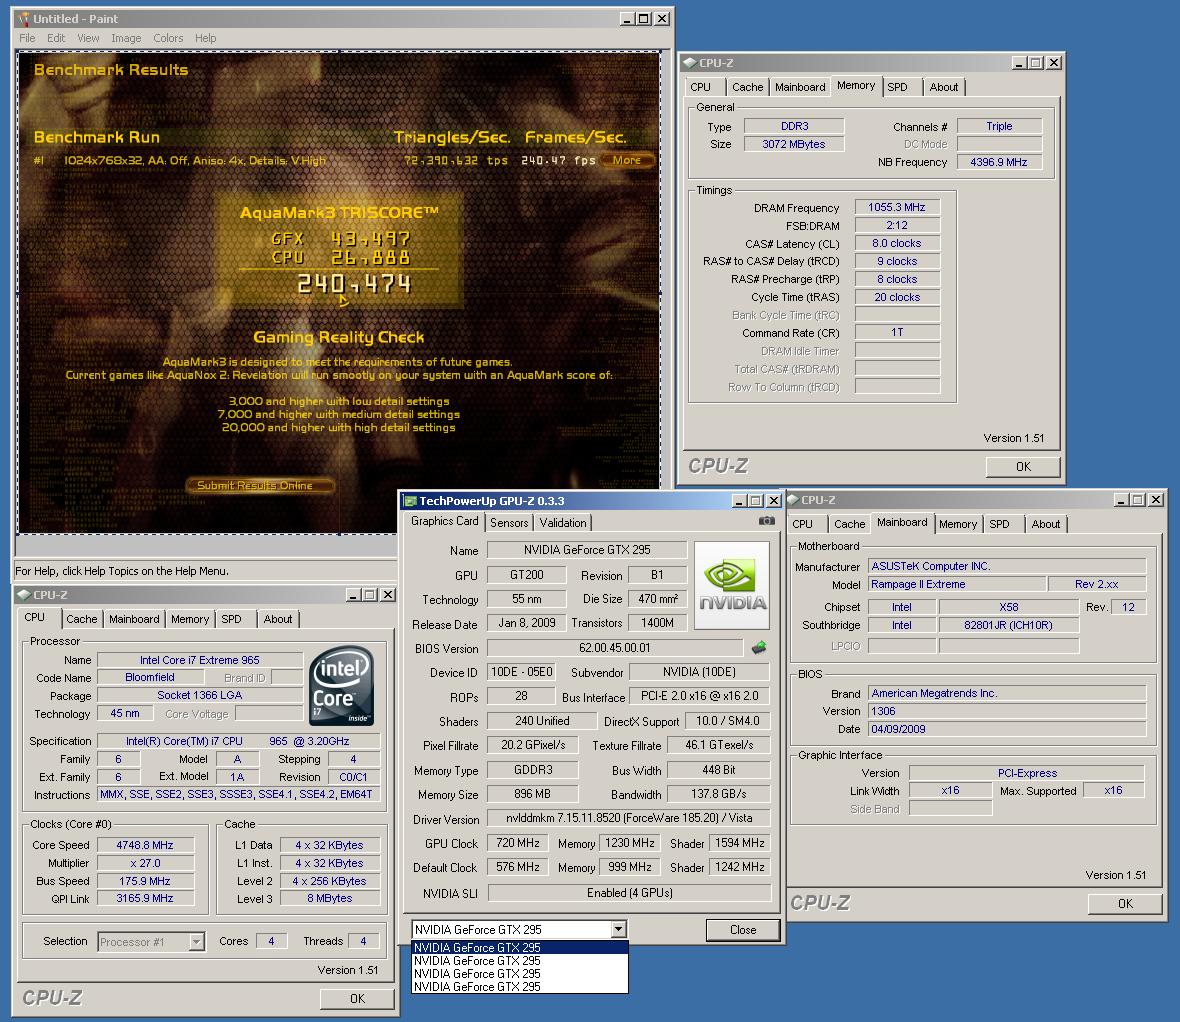Click the CPU-Z Mainboard window title icon

792,500
